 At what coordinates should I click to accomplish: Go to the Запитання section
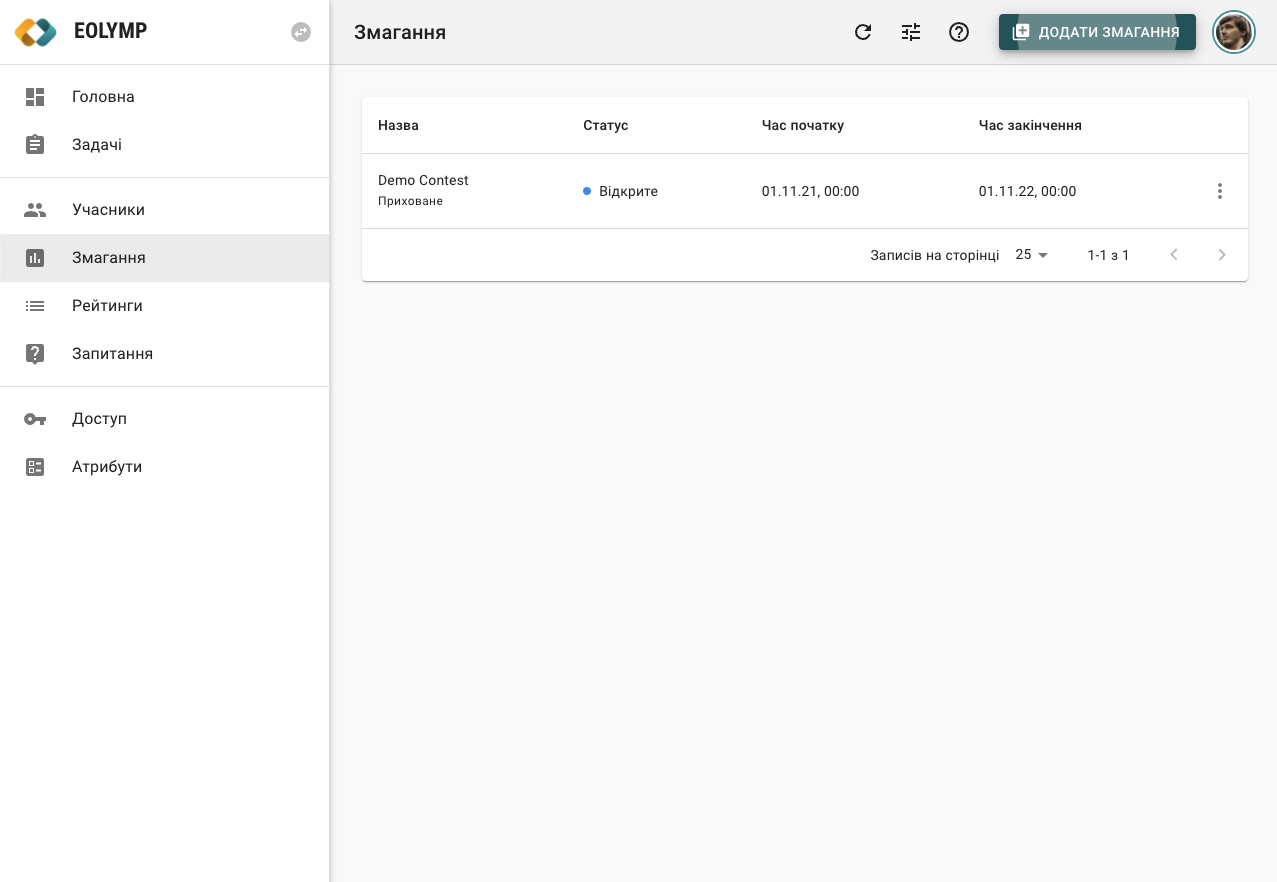[112, 354]
